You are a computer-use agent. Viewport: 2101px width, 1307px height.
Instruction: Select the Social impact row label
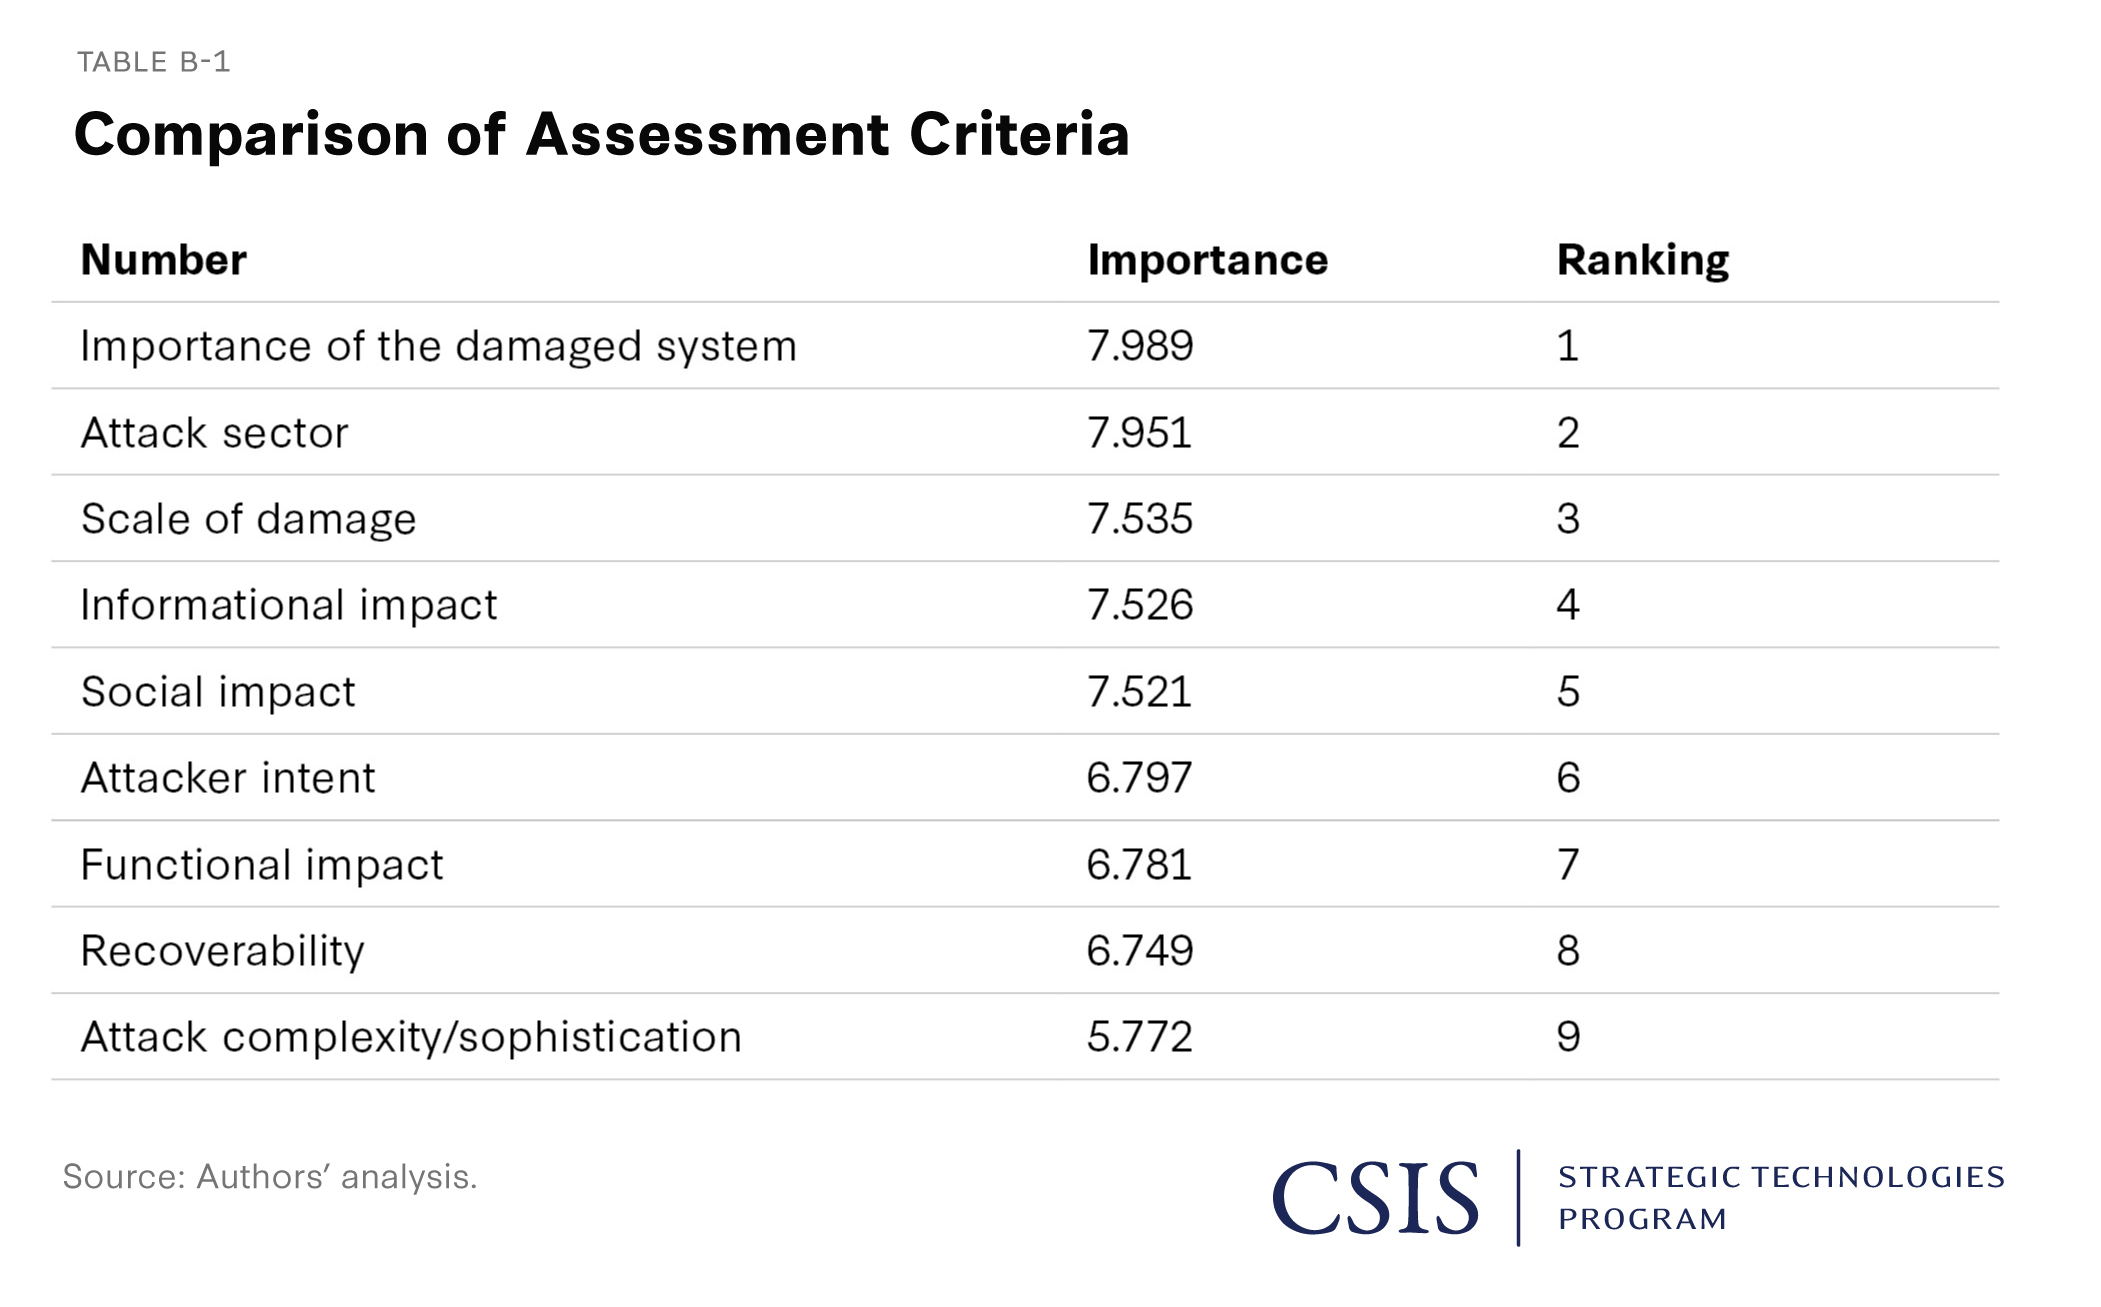(x=218, y=692)
